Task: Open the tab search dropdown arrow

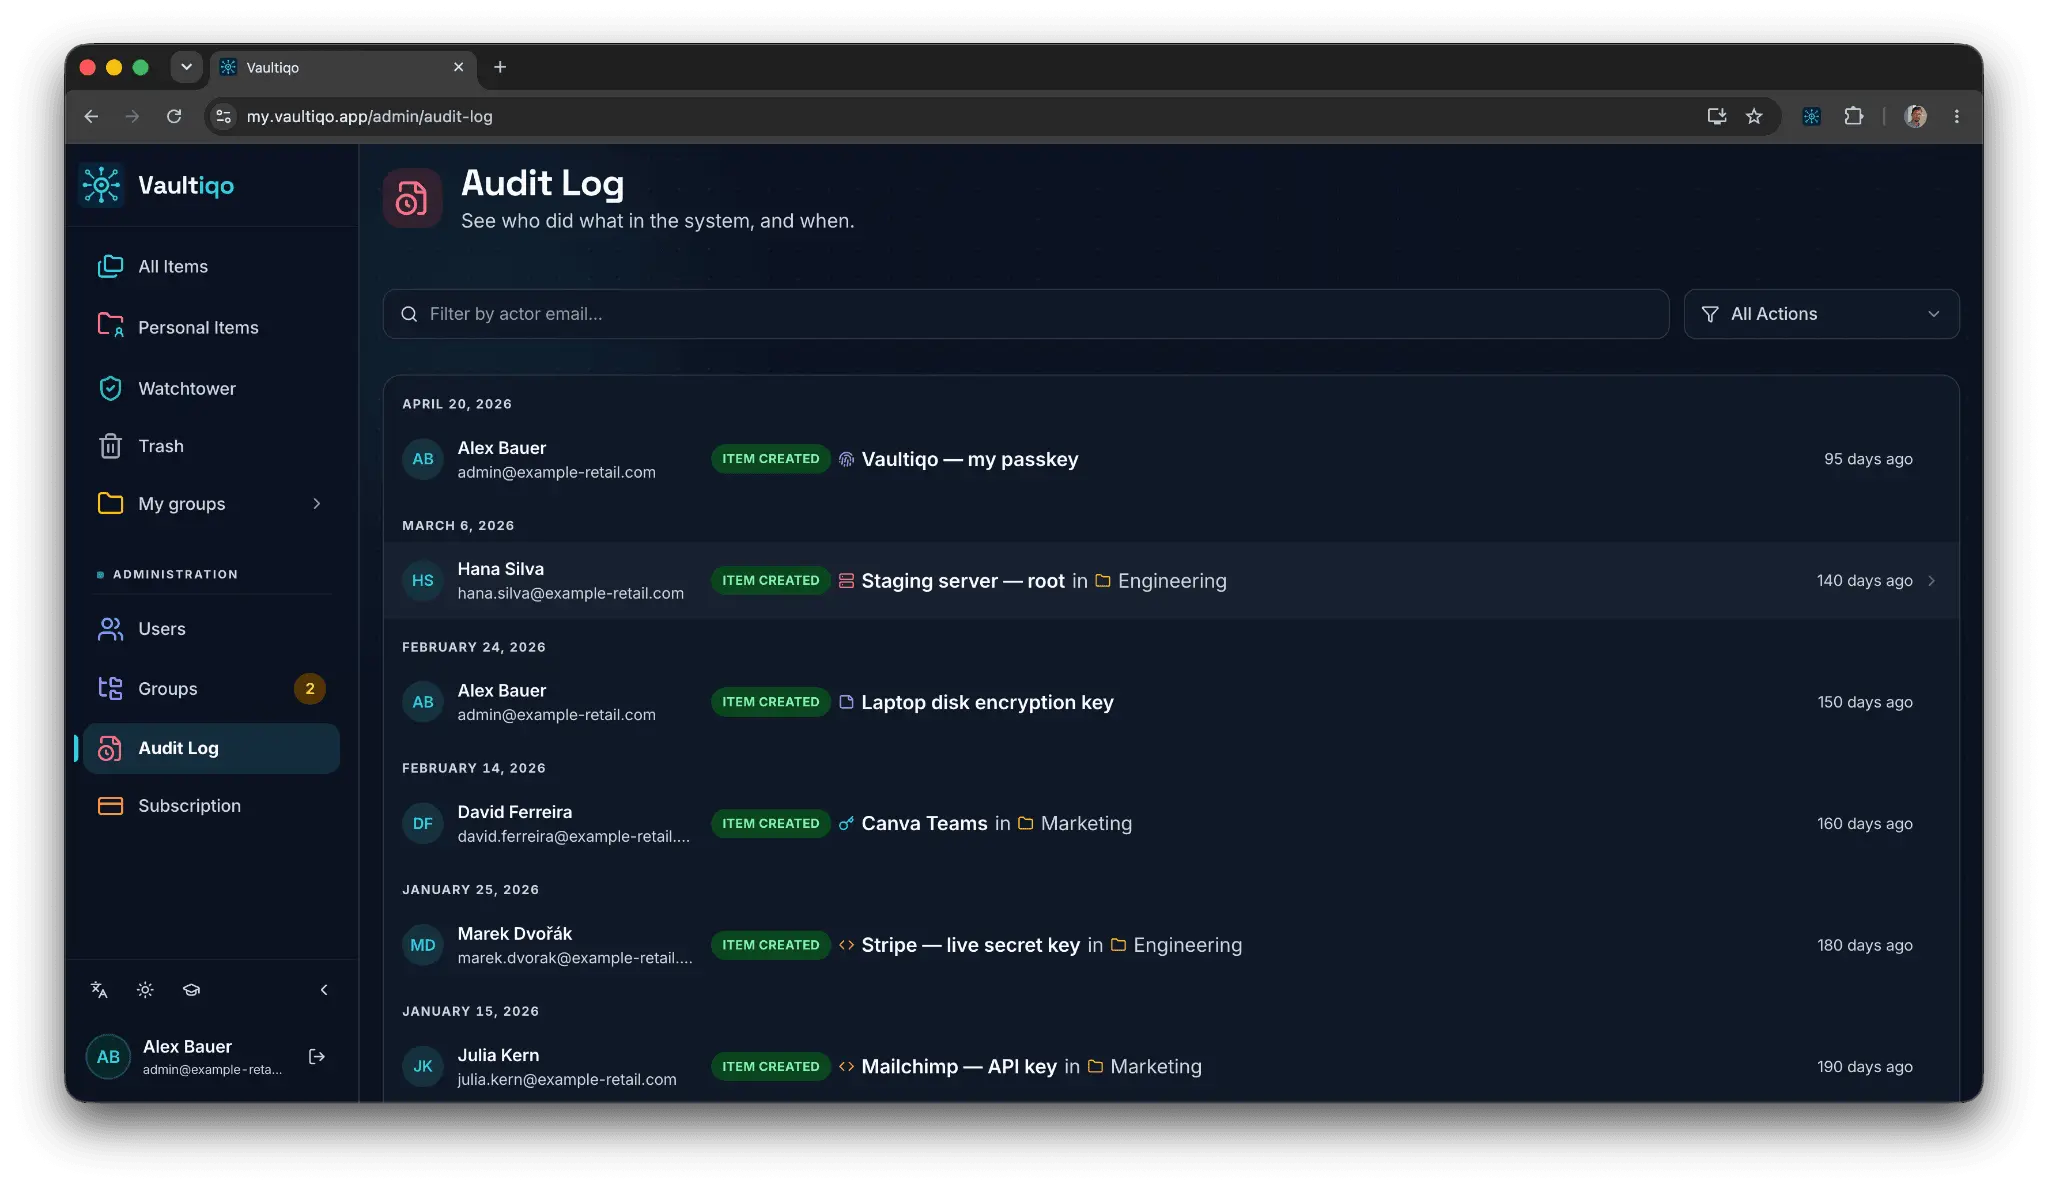Action: click(x=186, y=67)
